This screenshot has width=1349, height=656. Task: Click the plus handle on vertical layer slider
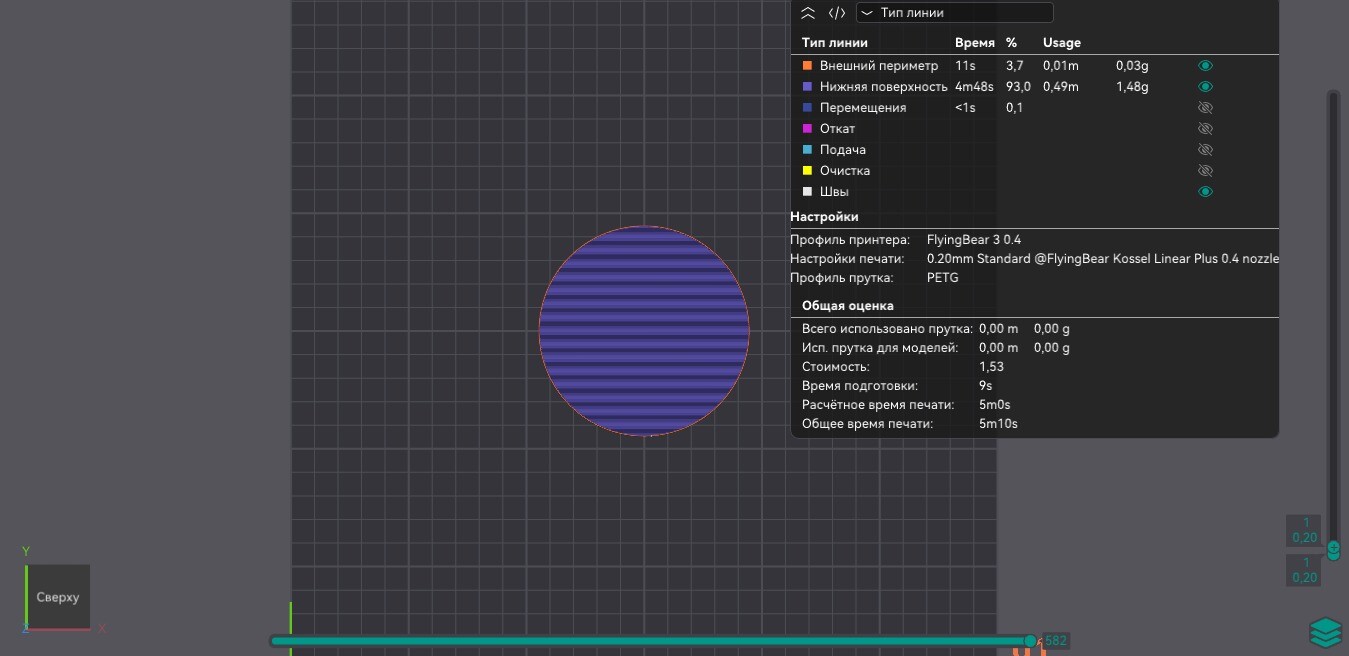click(x=1333, y=549)
